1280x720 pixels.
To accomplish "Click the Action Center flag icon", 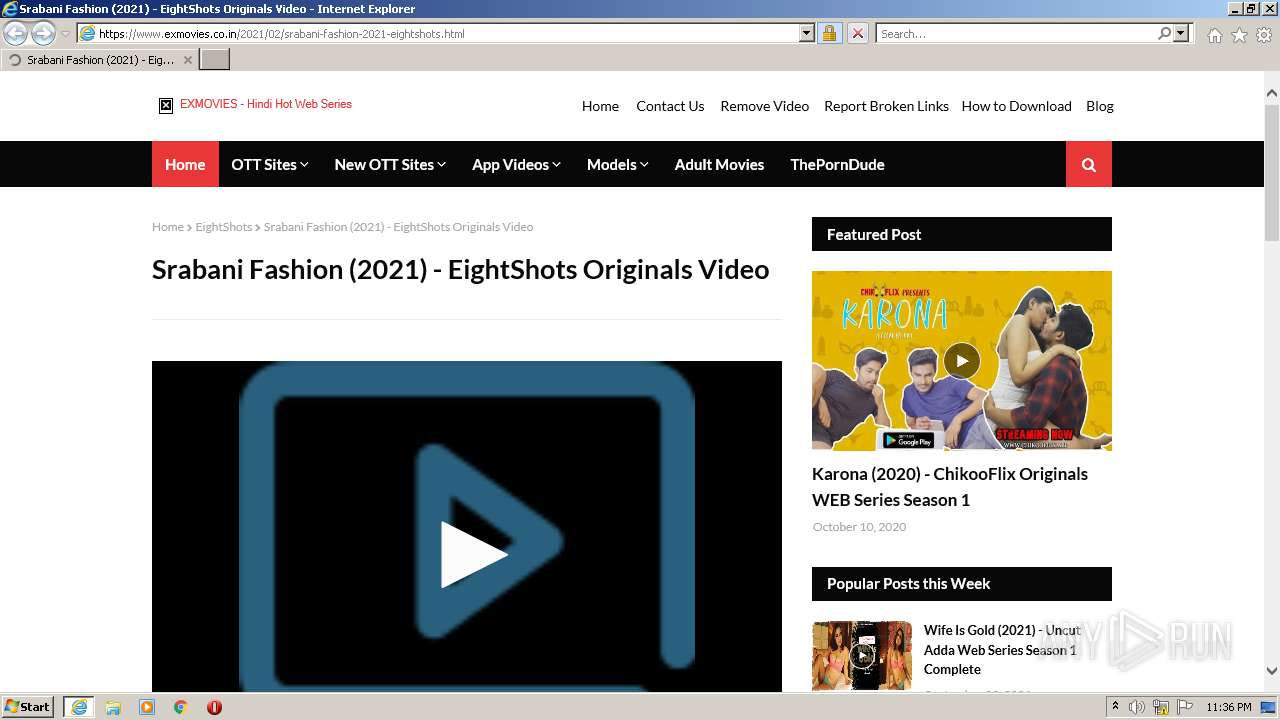I will [x=1184, y=707].
